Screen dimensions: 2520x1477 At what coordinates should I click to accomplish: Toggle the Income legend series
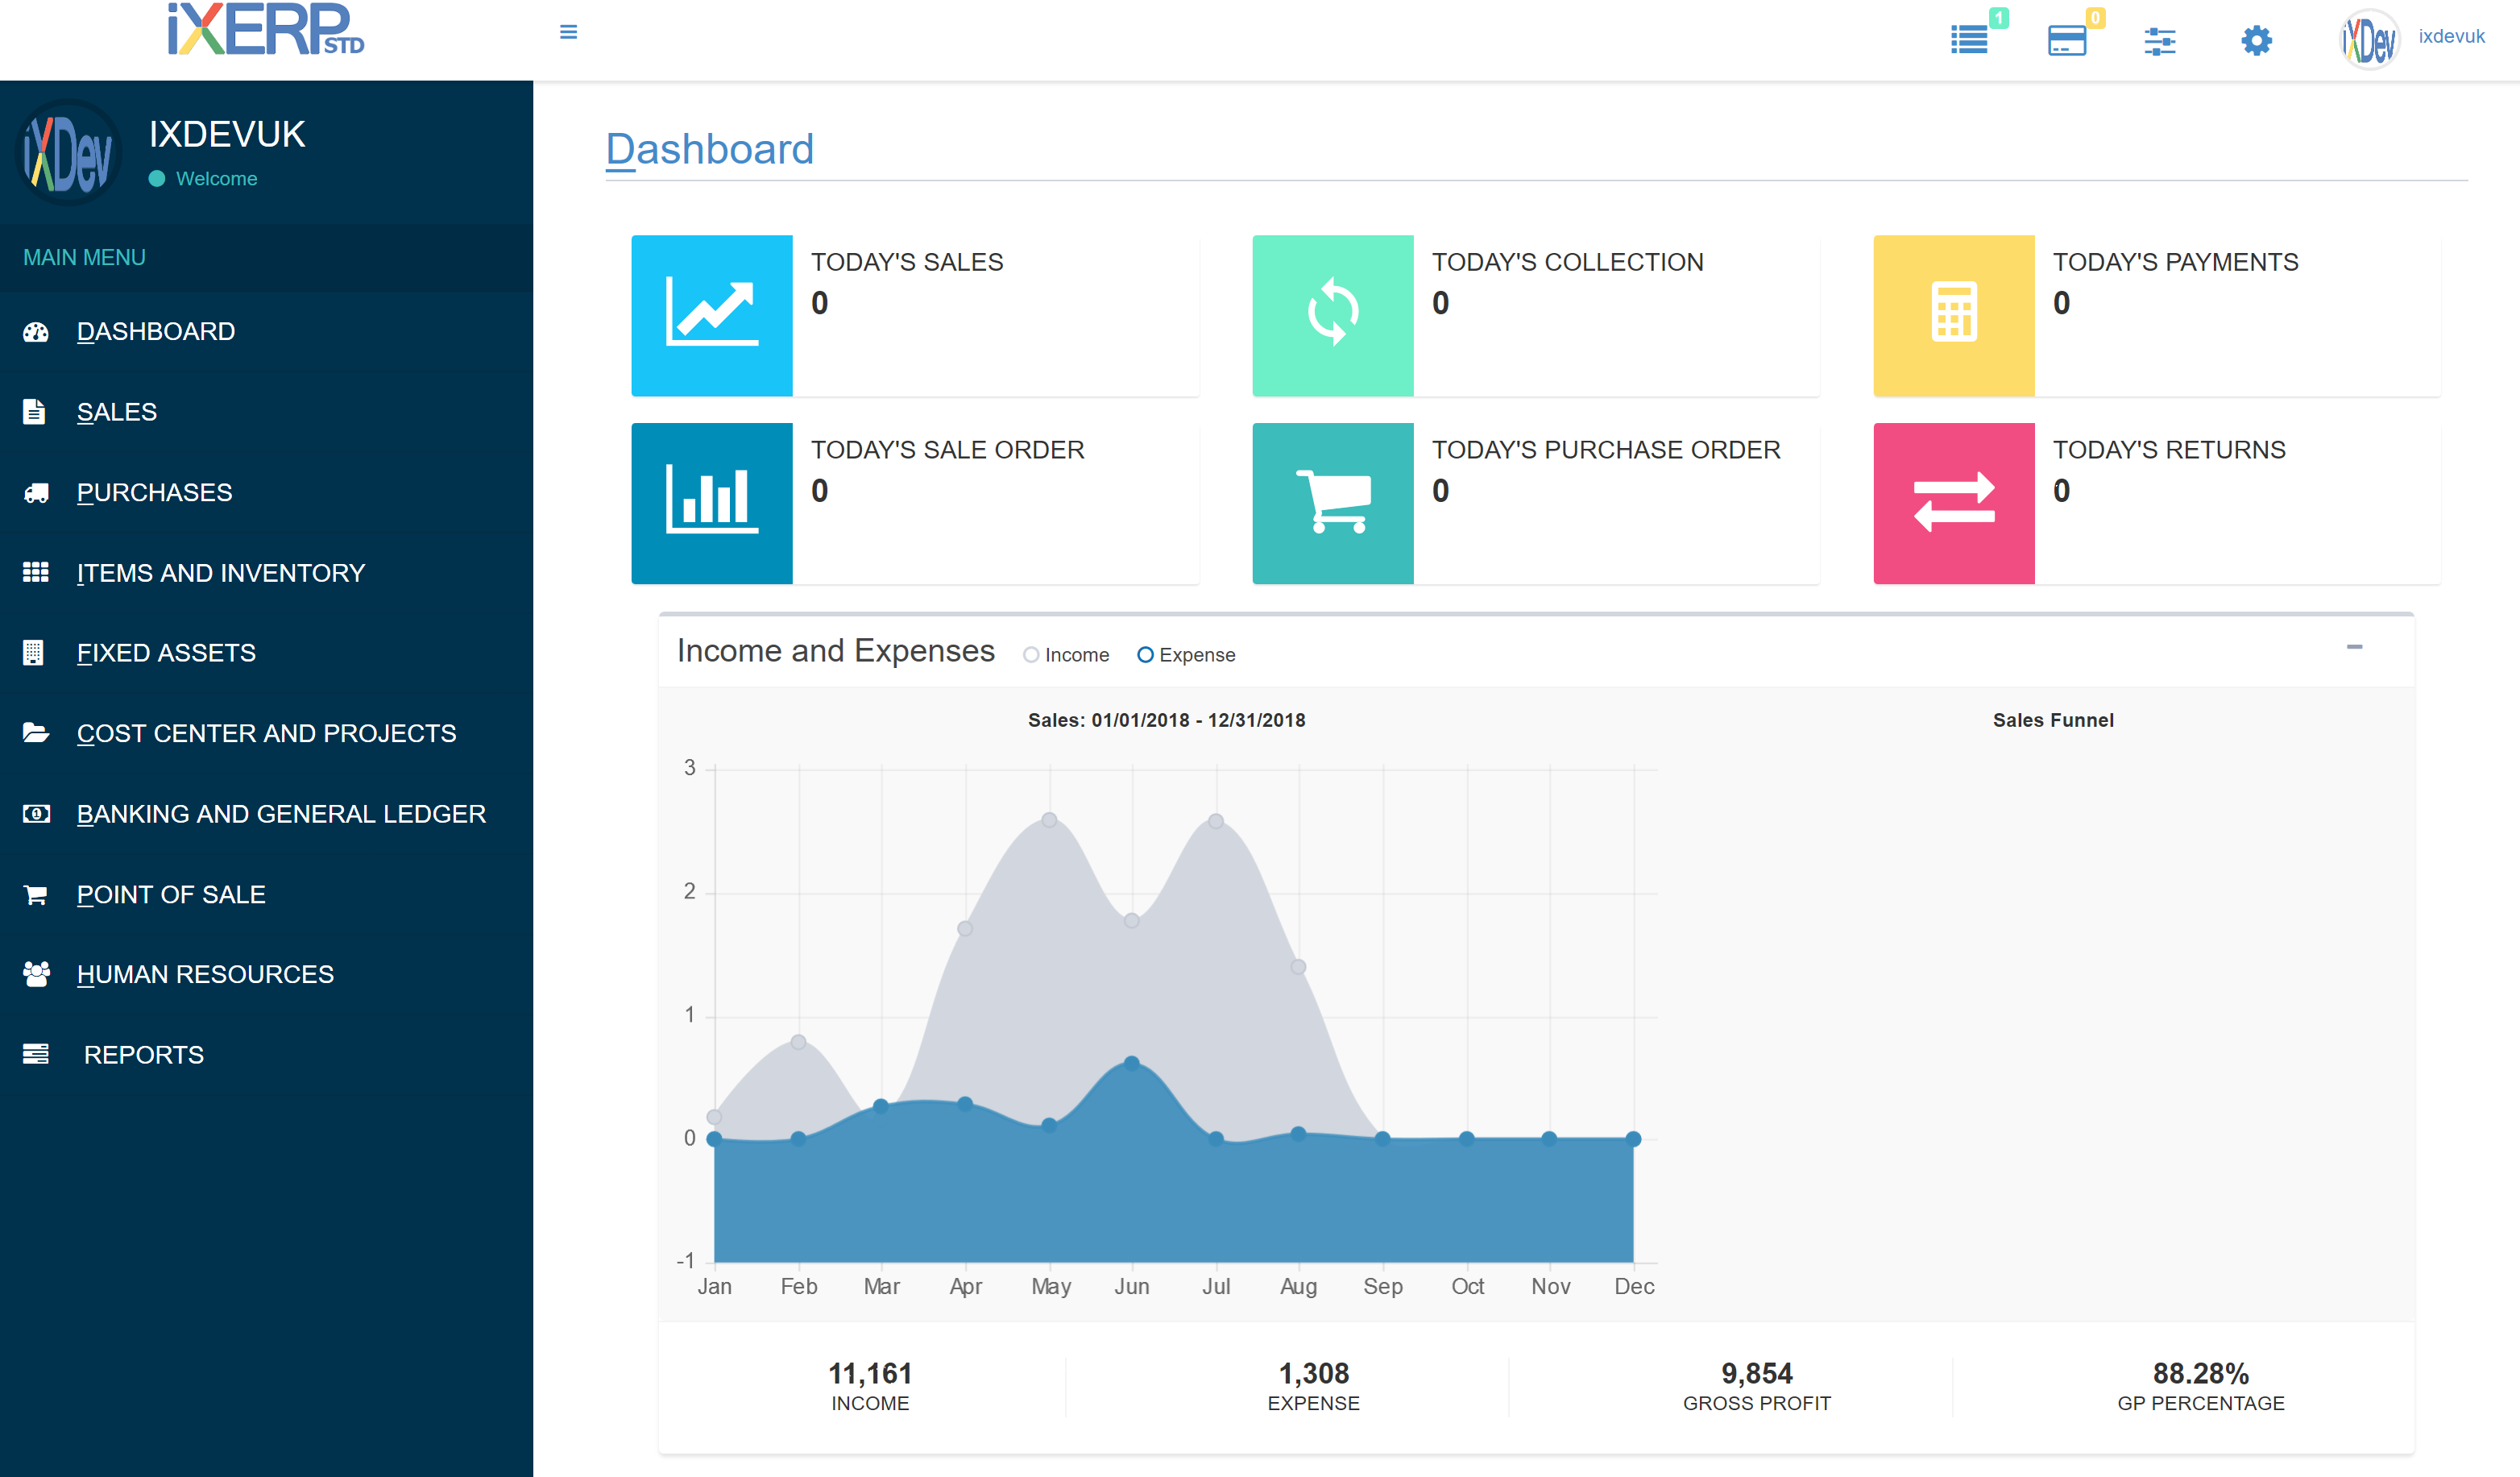(x=1066, y=655)
